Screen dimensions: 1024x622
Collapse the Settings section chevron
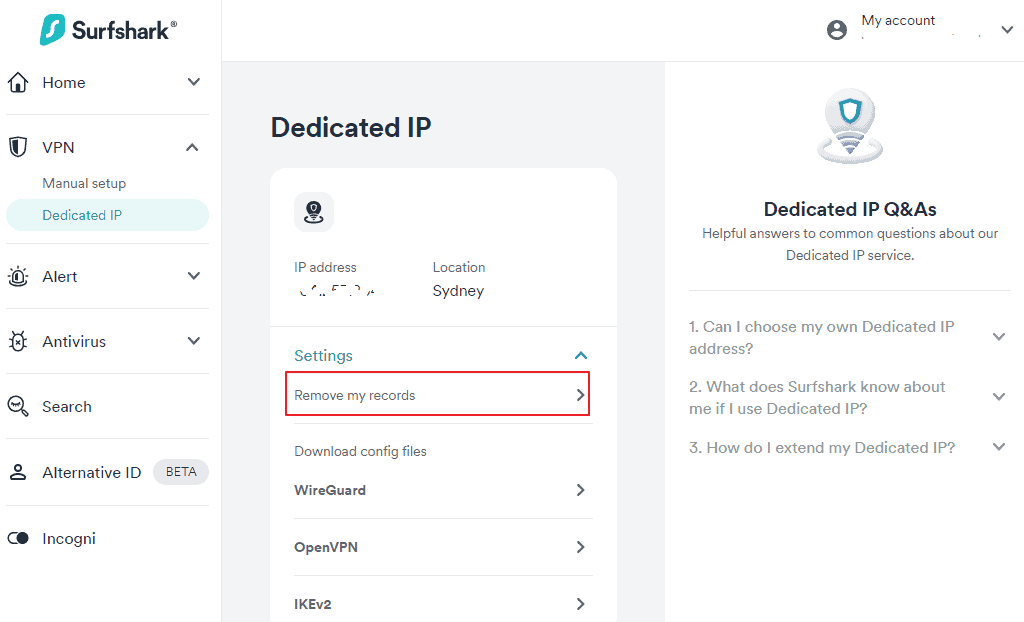pyautogui.click(x=581, y=355)
